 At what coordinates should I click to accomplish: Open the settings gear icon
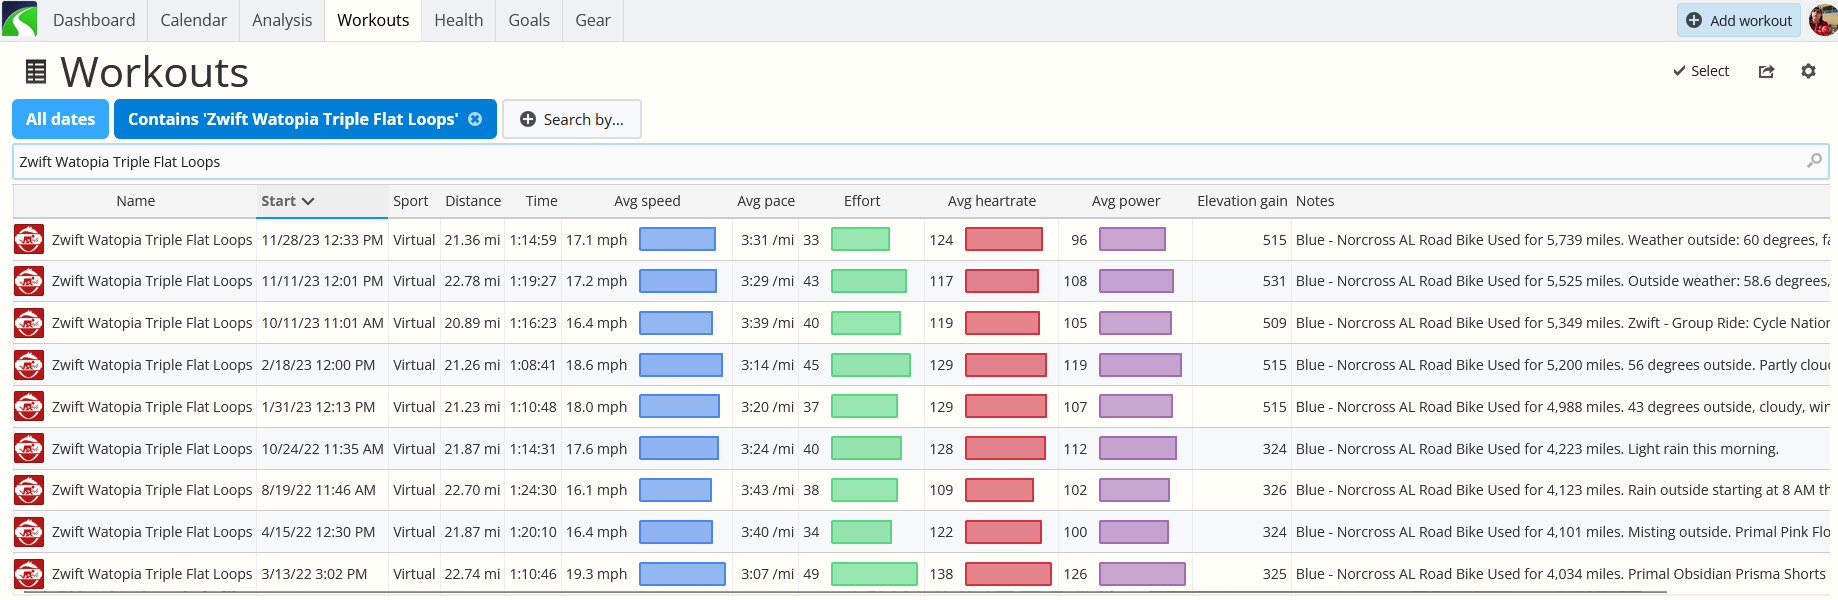point(1808,71)
